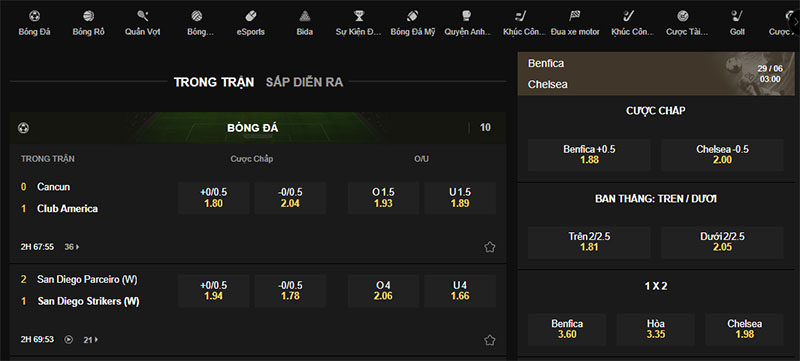The width and height of the screenshot is (800, 361).
Task: Click the Club America team name
Action: pos(67,209)
